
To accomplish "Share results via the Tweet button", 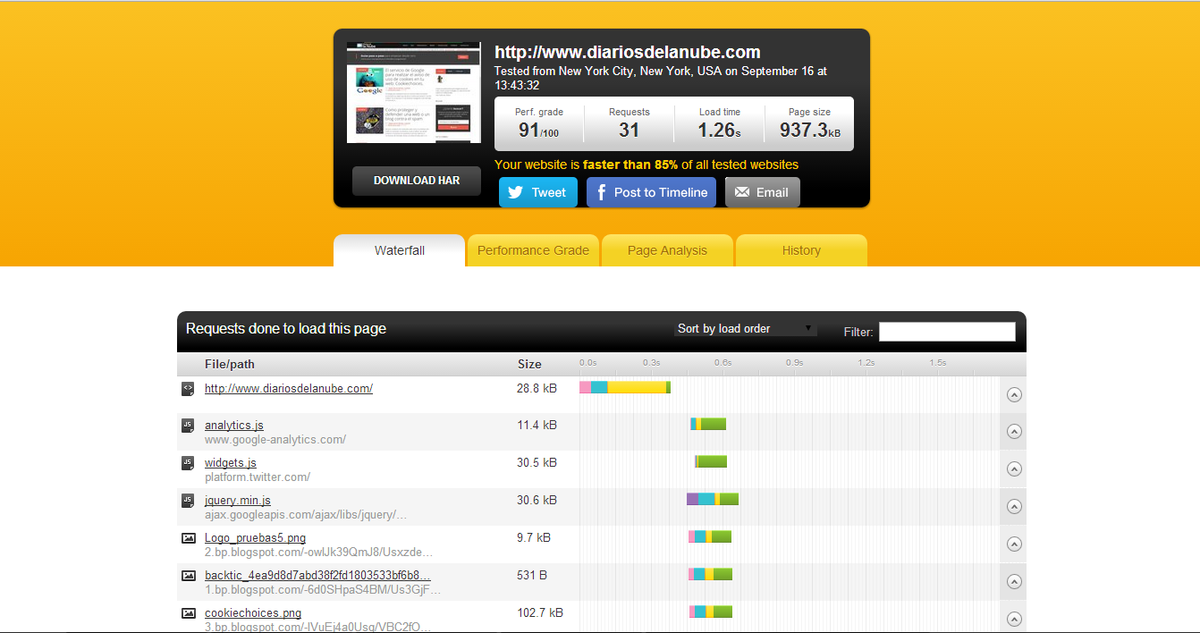I will point(538,193).
